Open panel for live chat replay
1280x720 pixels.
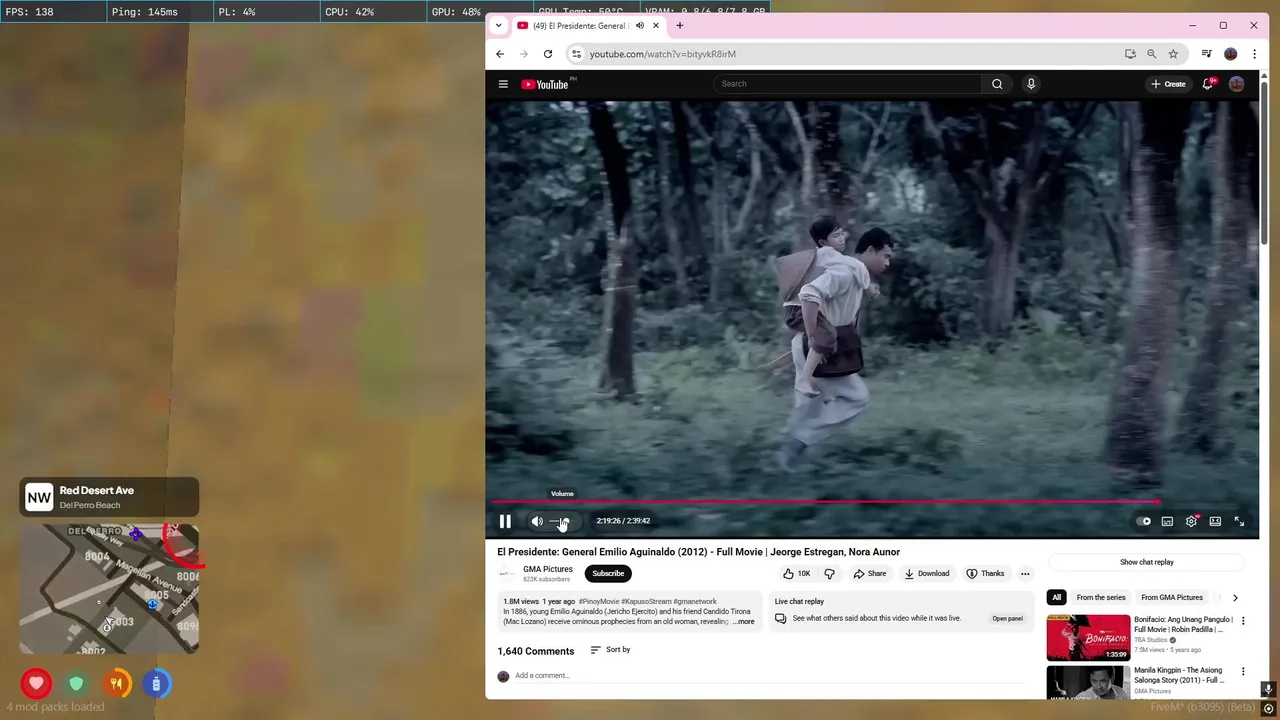click(1007, 619)
